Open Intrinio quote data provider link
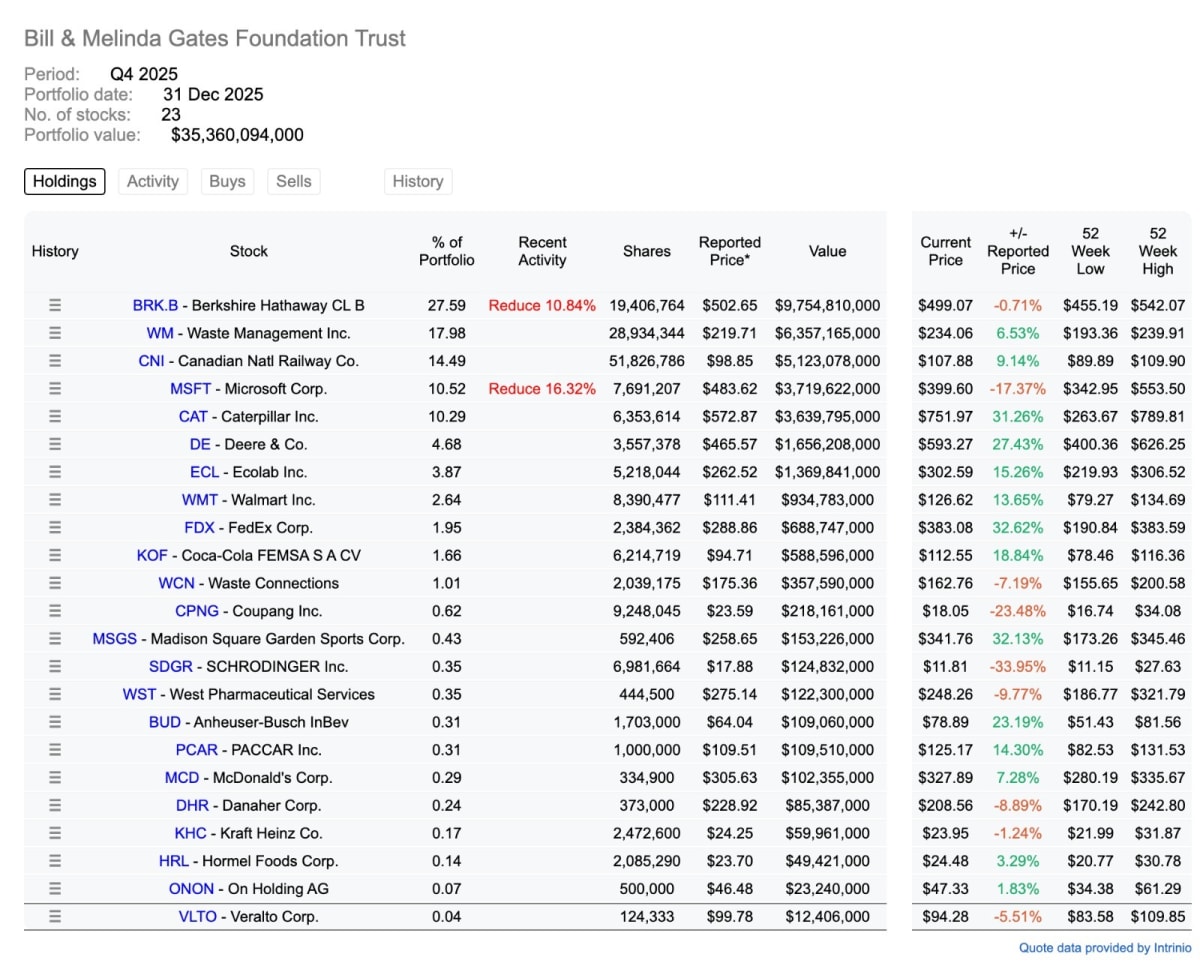The height and width of the screenshot is (966, 1200). 1106,948
